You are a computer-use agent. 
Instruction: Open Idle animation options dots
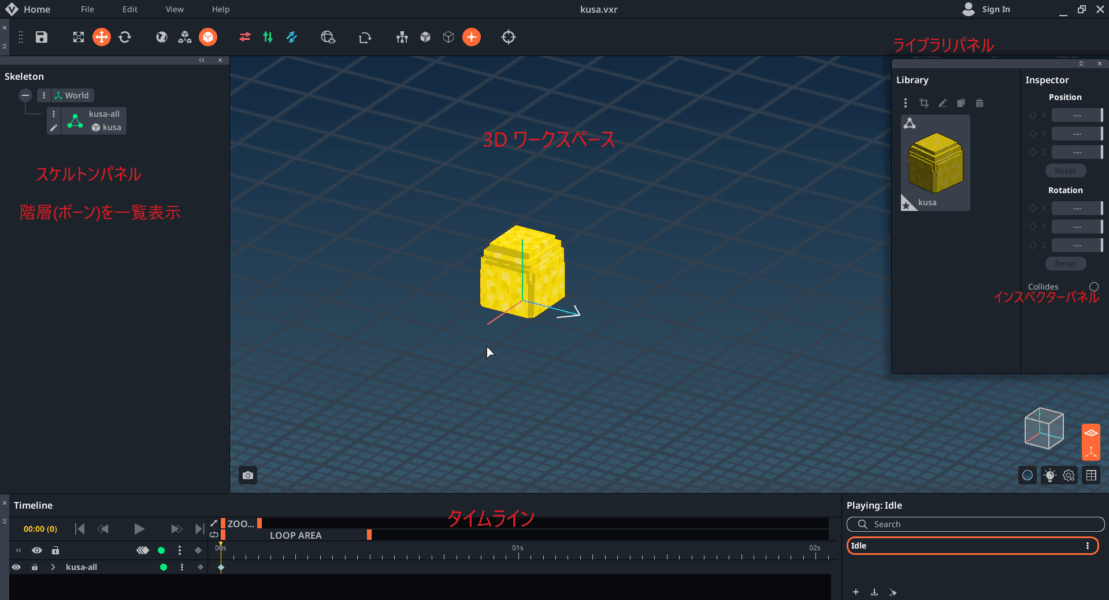point(1088,546)
